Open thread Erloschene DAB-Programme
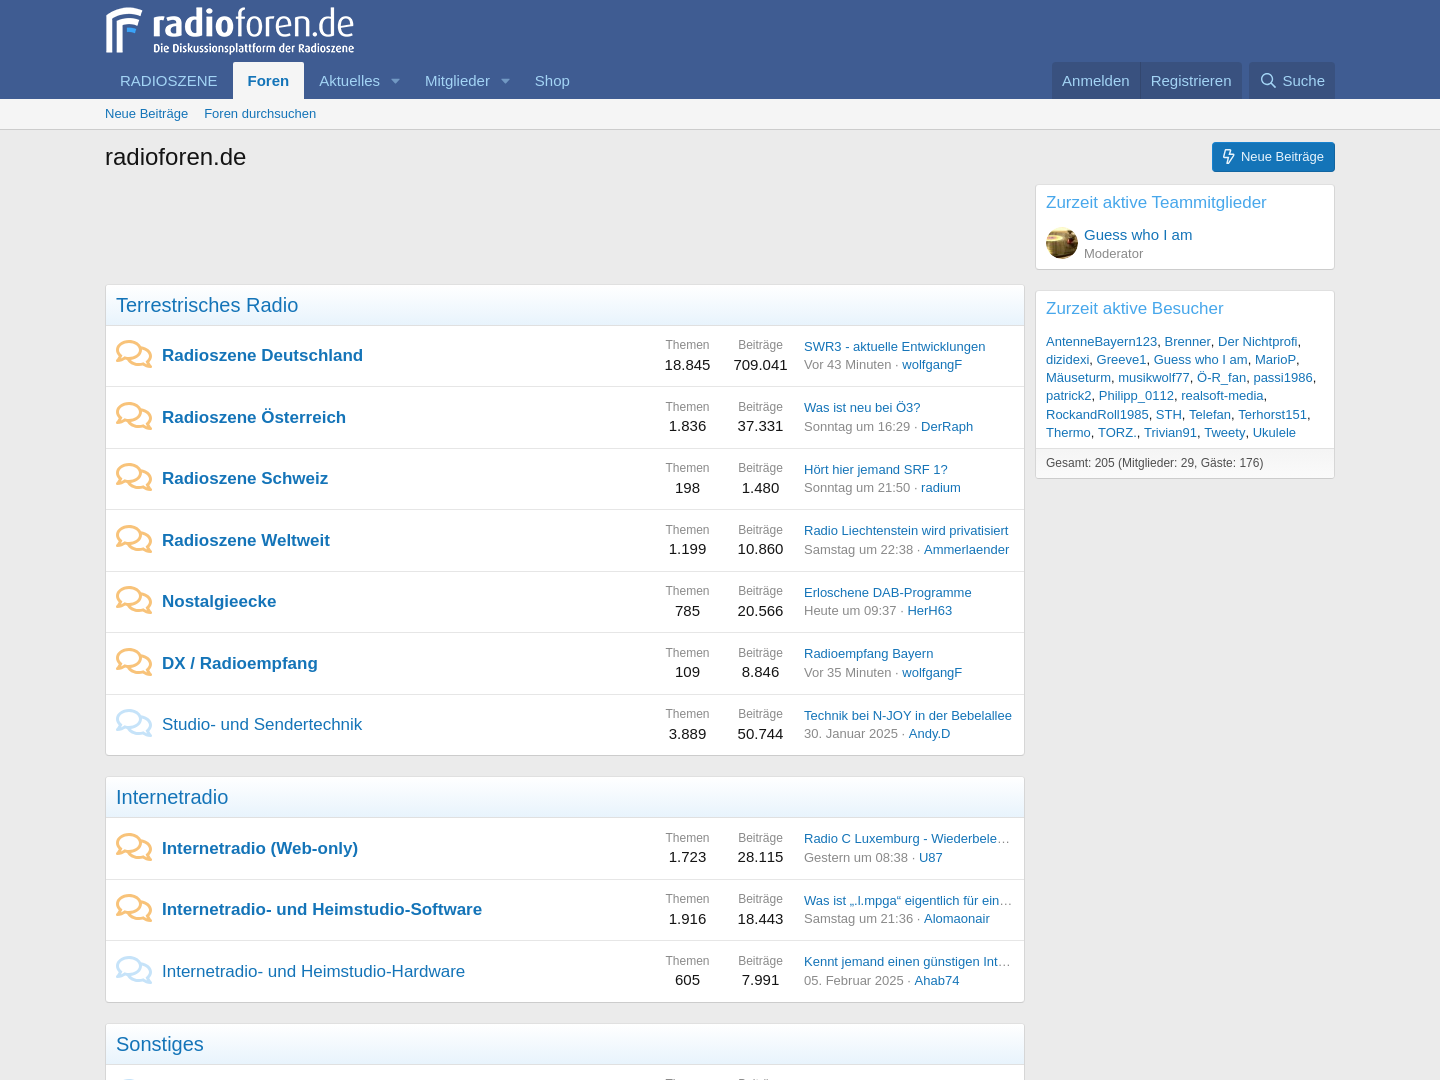Image resolution: width=1440 pixels, height=1080 pixels. (x=887, y=592)
